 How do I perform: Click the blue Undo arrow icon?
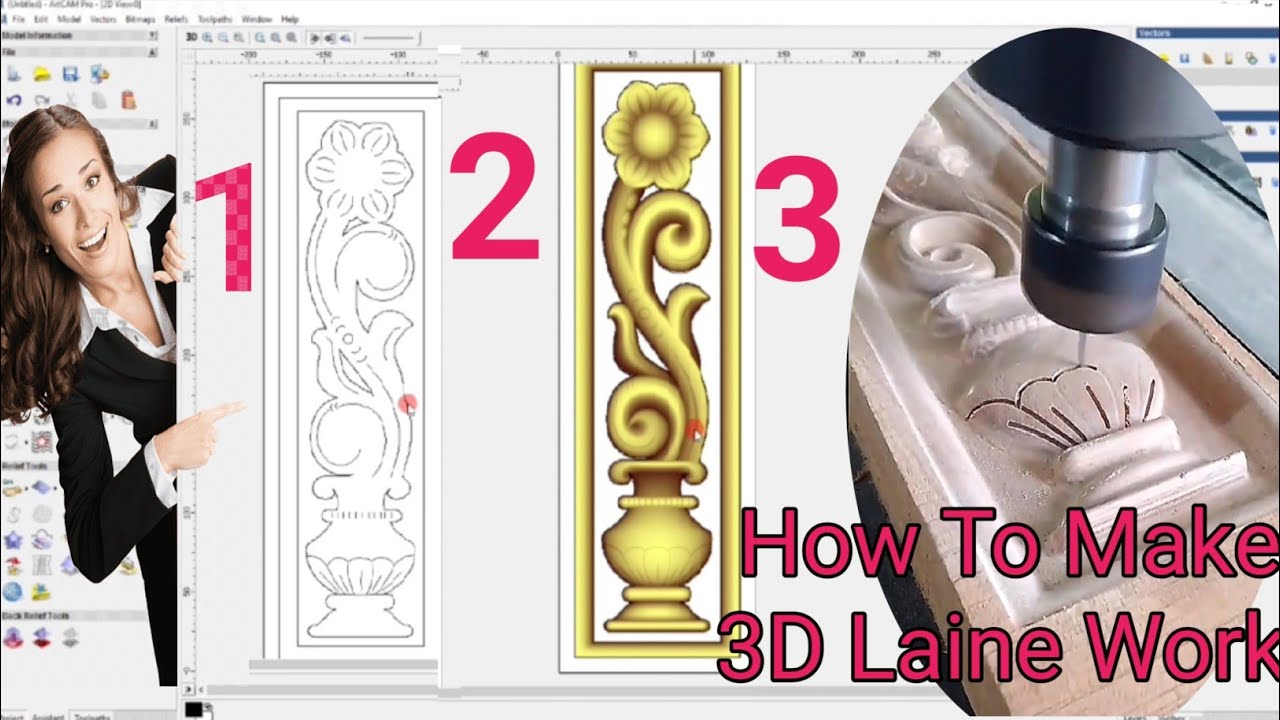click(x=14, y=100)
